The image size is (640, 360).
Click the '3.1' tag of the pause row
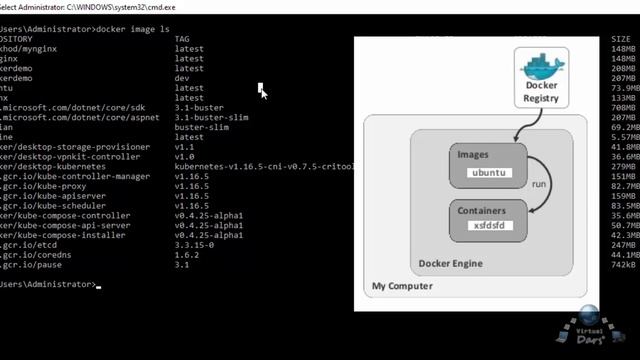(x=182, y=264)
